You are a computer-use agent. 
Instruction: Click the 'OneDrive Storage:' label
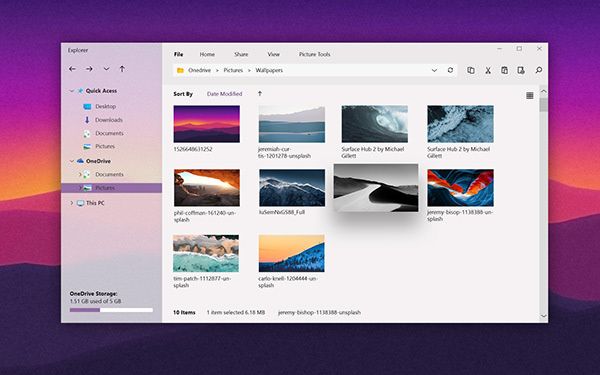pos(93,294)
